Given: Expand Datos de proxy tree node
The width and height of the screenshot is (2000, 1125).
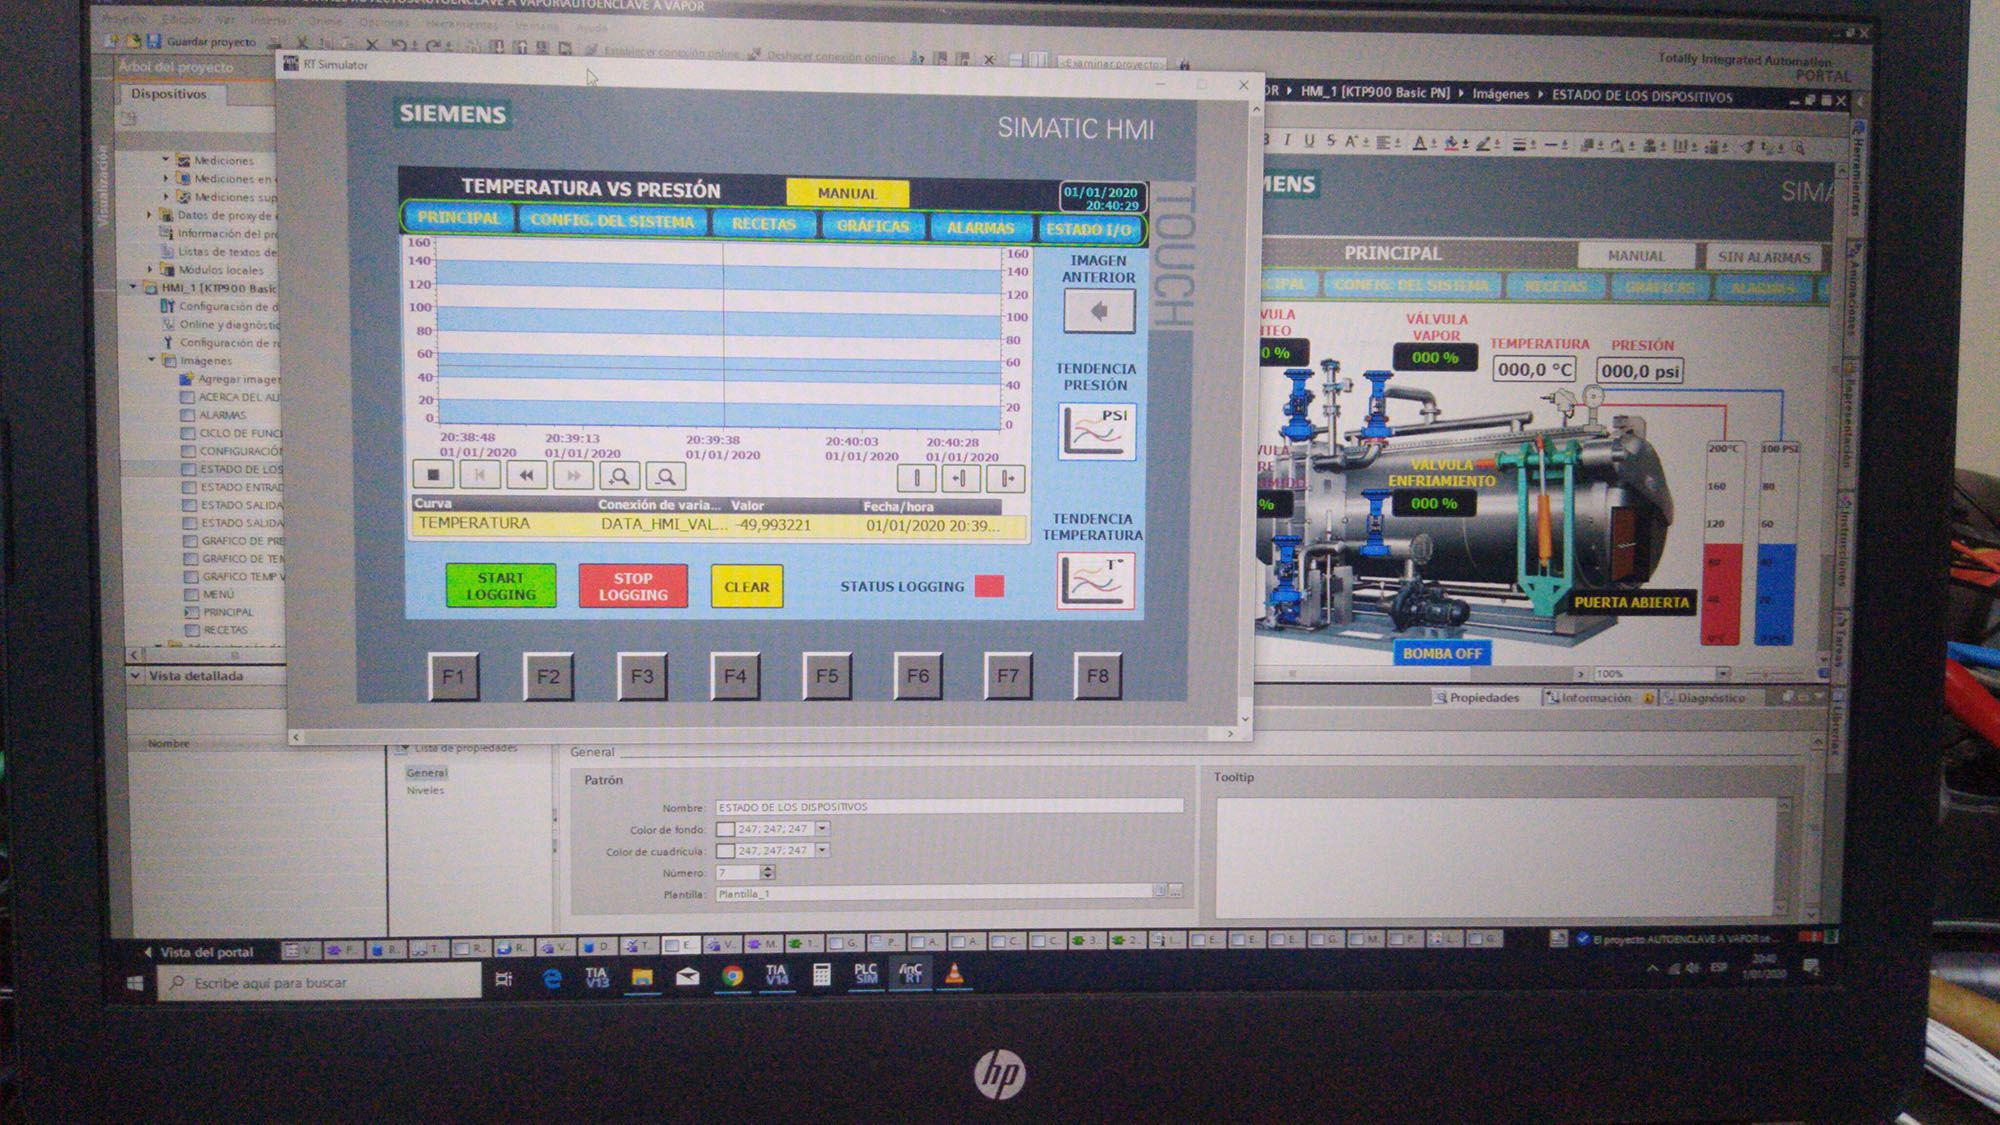Looking at the screenshot, I should point(149,215).
